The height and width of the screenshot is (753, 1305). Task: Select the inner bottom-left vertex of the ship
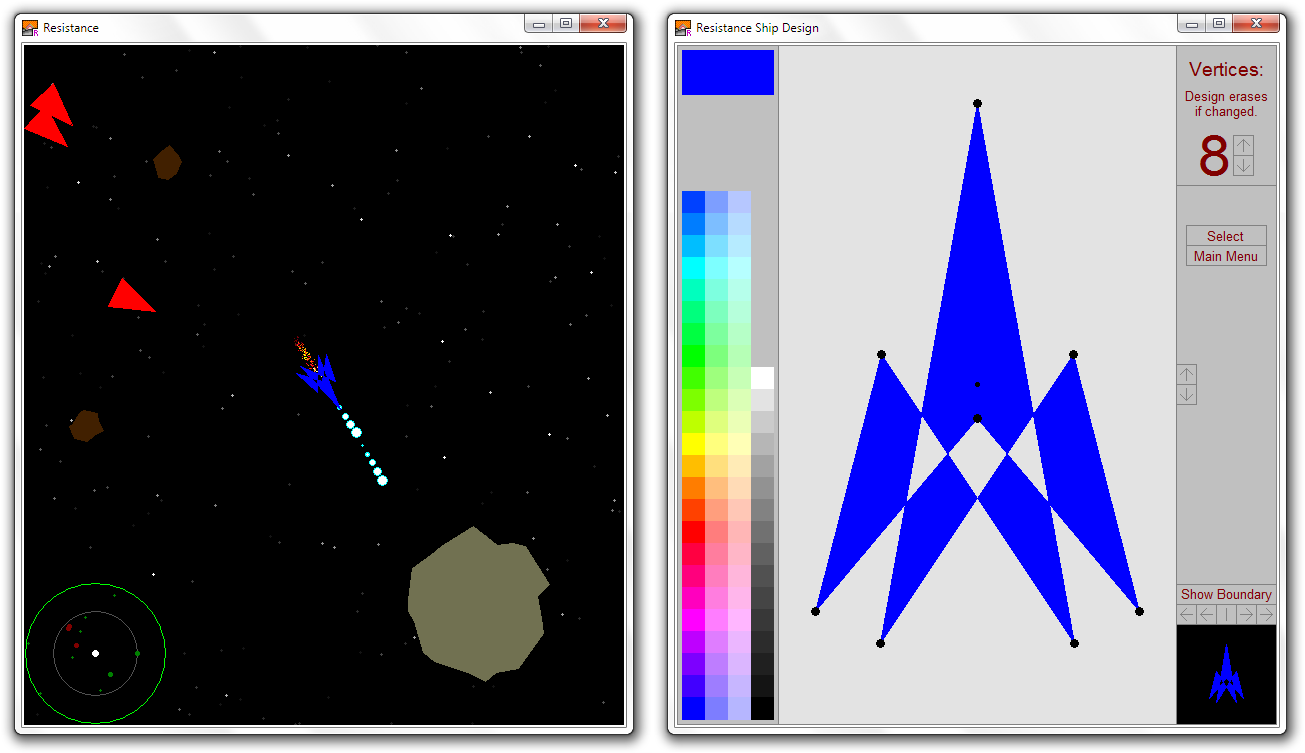click(880, 643)
